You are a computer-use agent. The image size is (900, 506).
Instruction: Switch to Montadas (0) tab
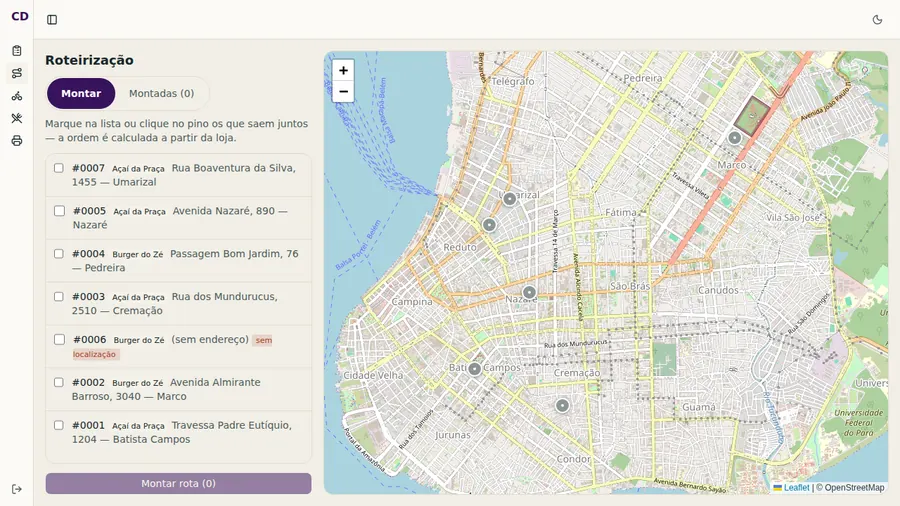coord(161,94)
